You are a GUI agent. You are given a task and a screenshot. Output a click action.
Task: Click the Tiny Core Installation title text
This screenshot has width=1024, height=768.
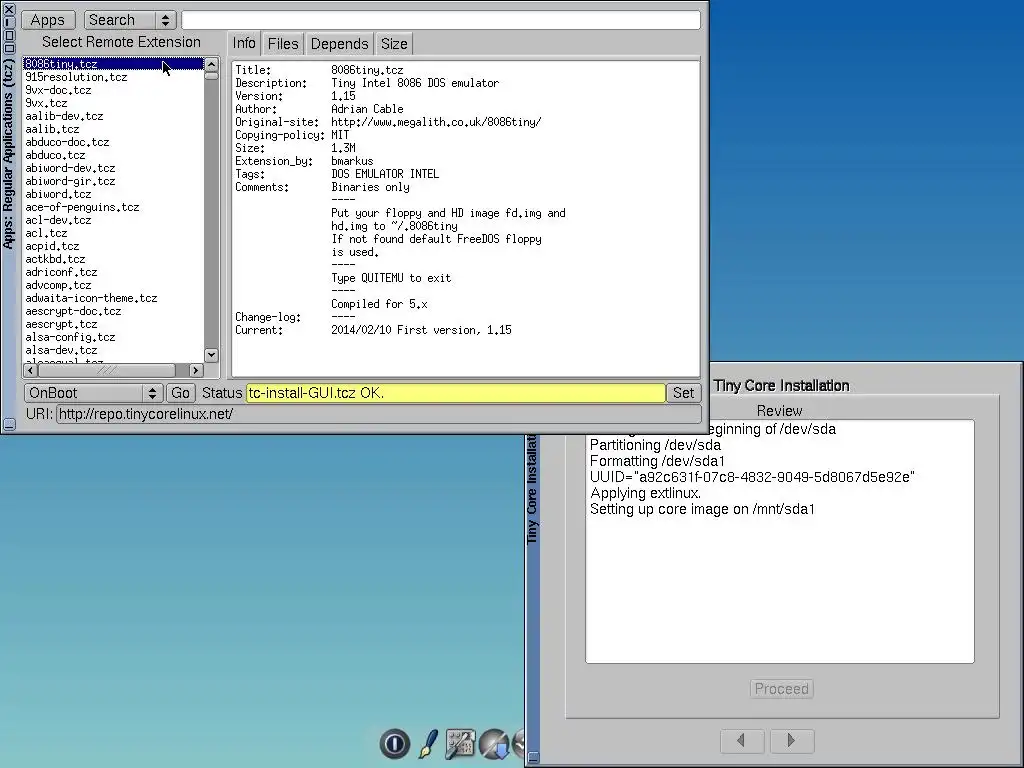(781, 386)
